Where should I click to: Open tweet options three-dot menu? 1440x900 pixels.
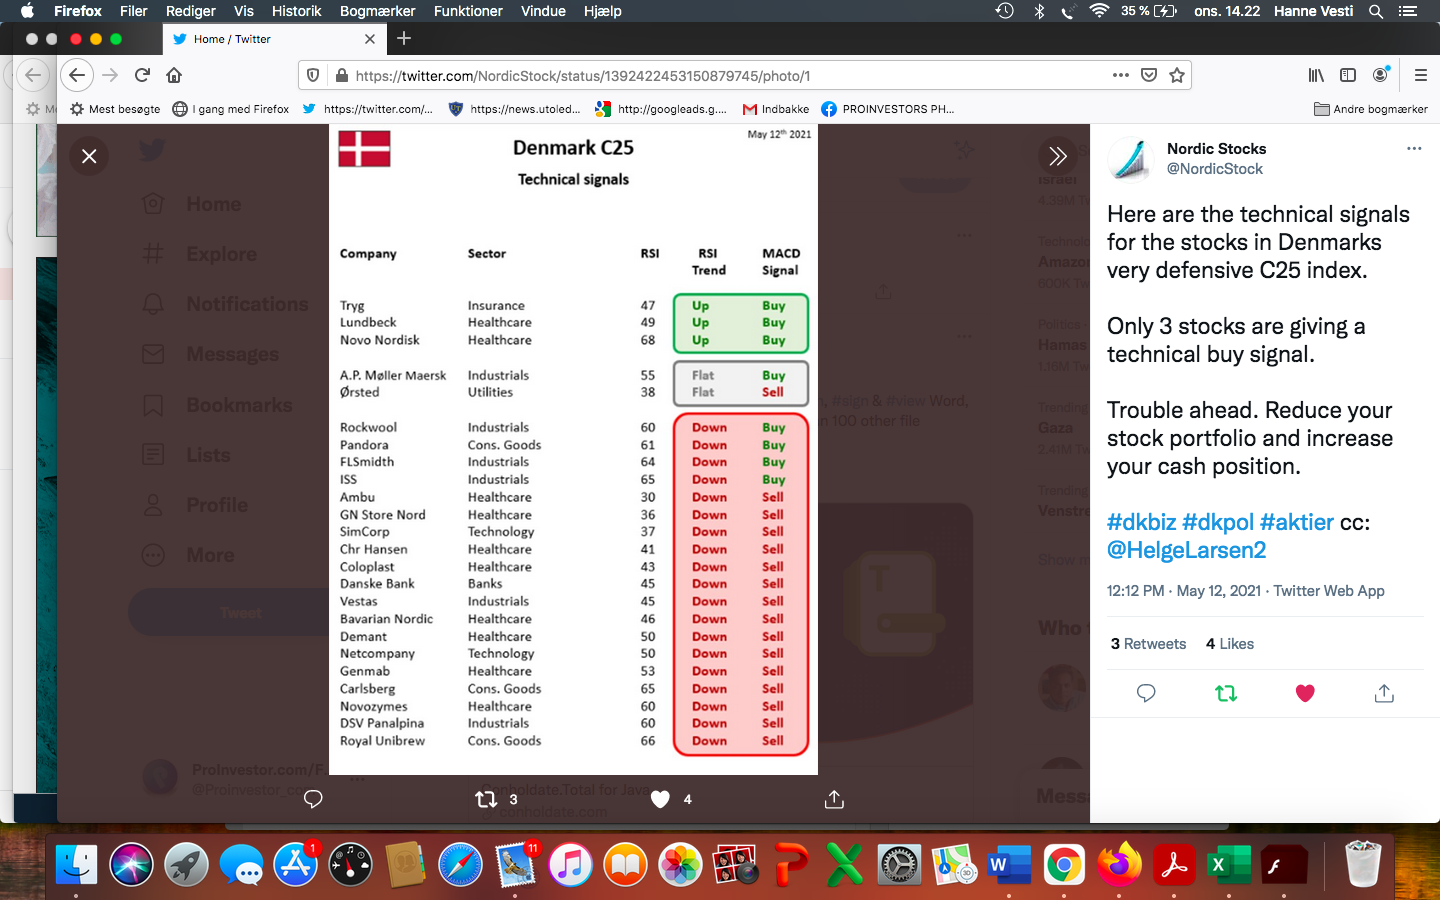tap(1414, 148)
